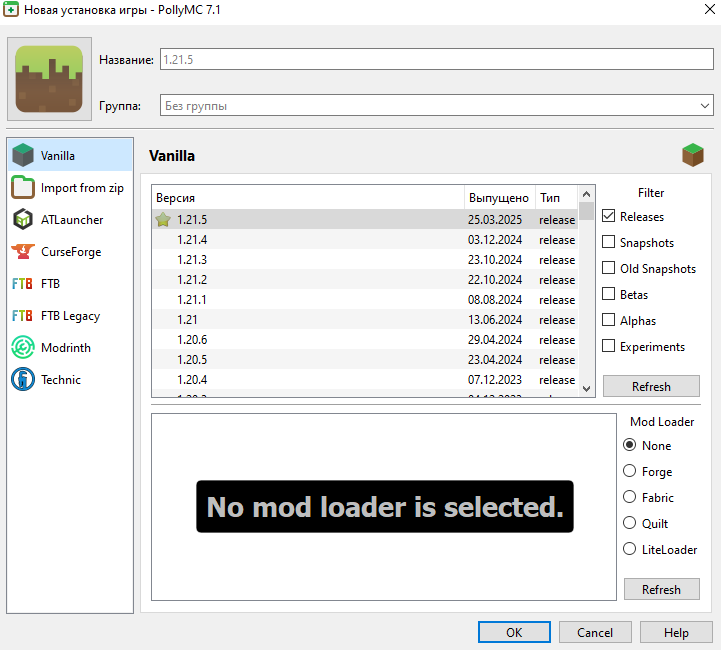The width and height of the screenshot is (721, 650).
Task: Open the Modrinth page
Action: (70, 348)
